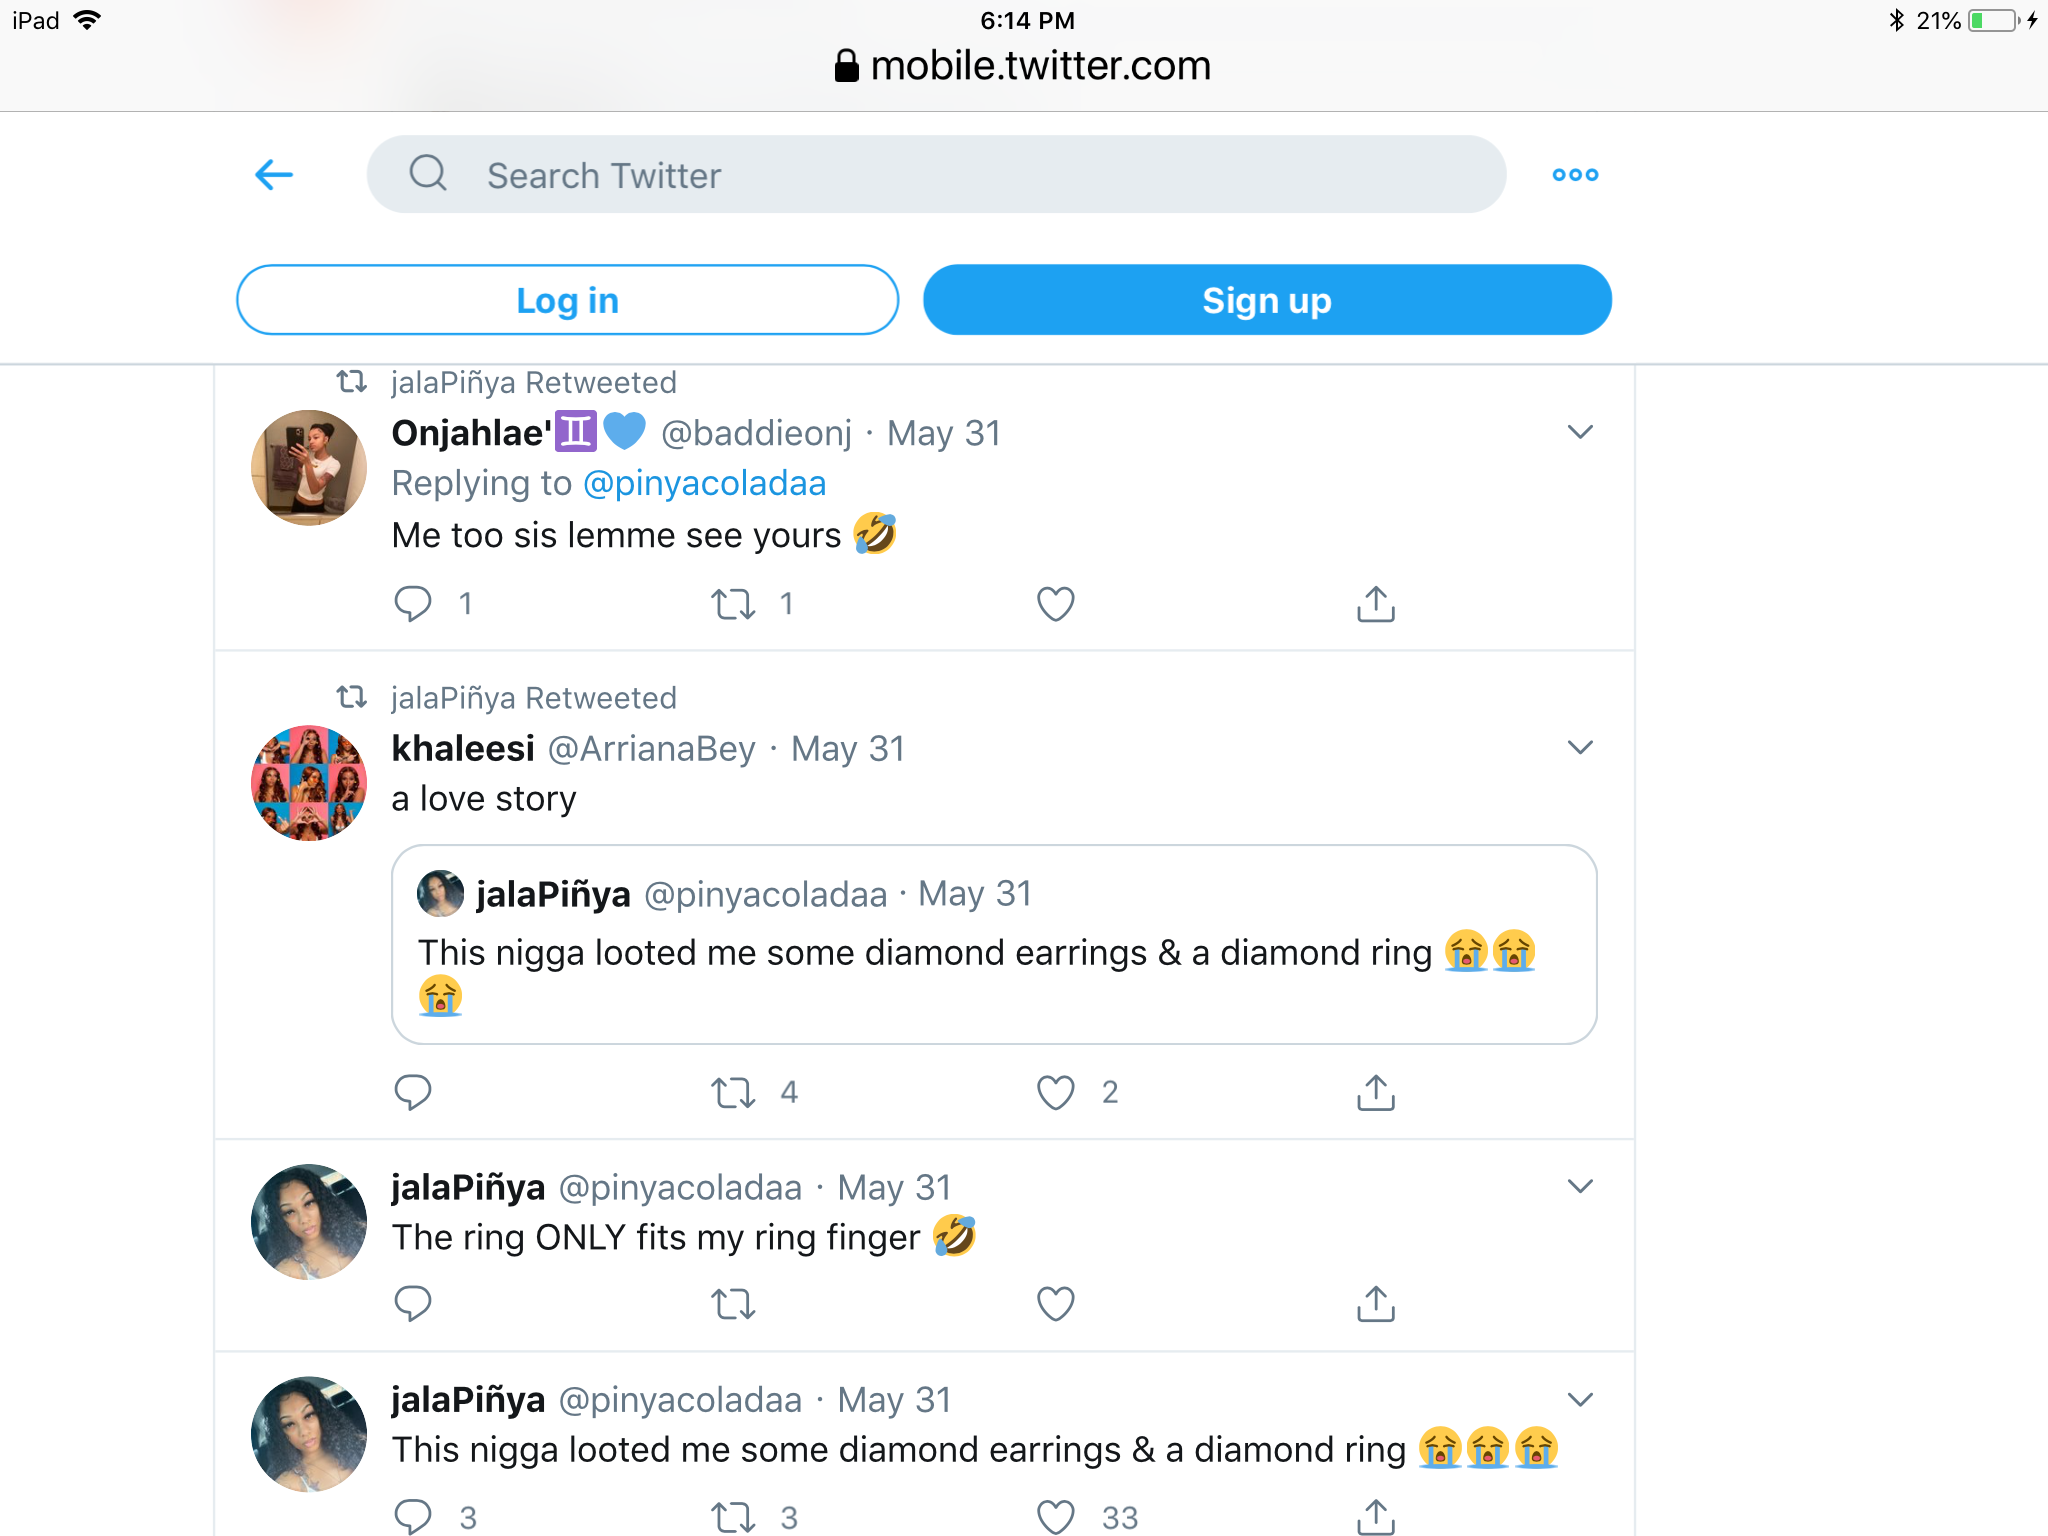This screenshot has width=2048, height=1536.
Task: Reply to Onjahlae's tweet
Action: [413, 604]
